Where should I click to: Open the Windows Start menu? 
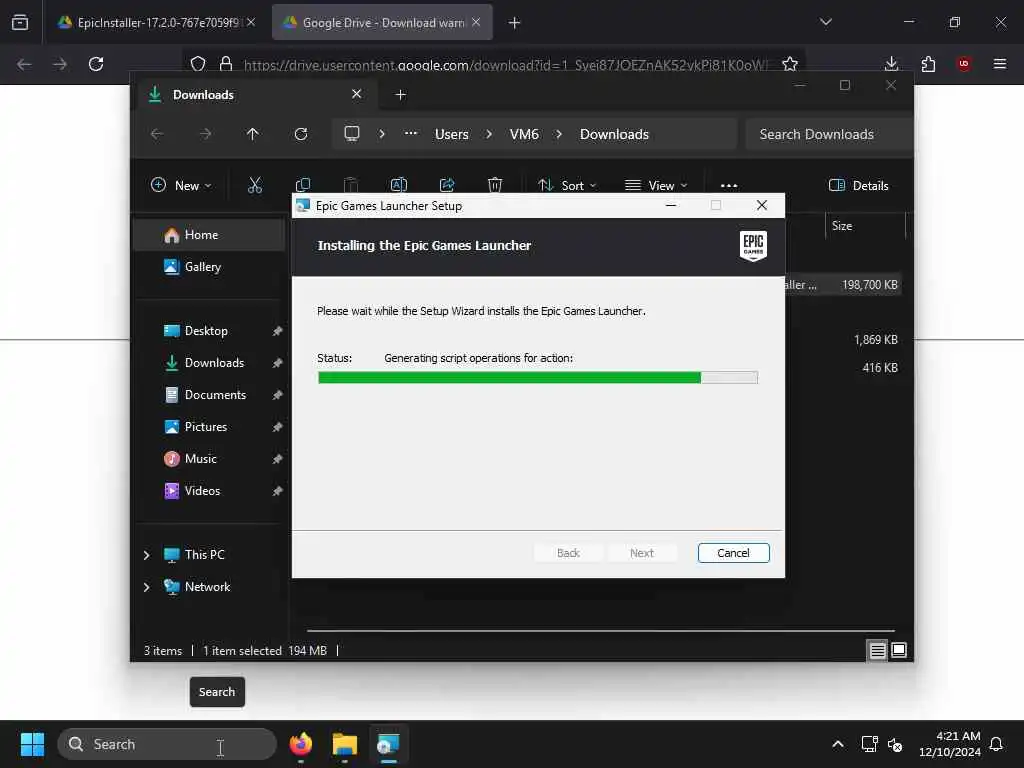32,744
